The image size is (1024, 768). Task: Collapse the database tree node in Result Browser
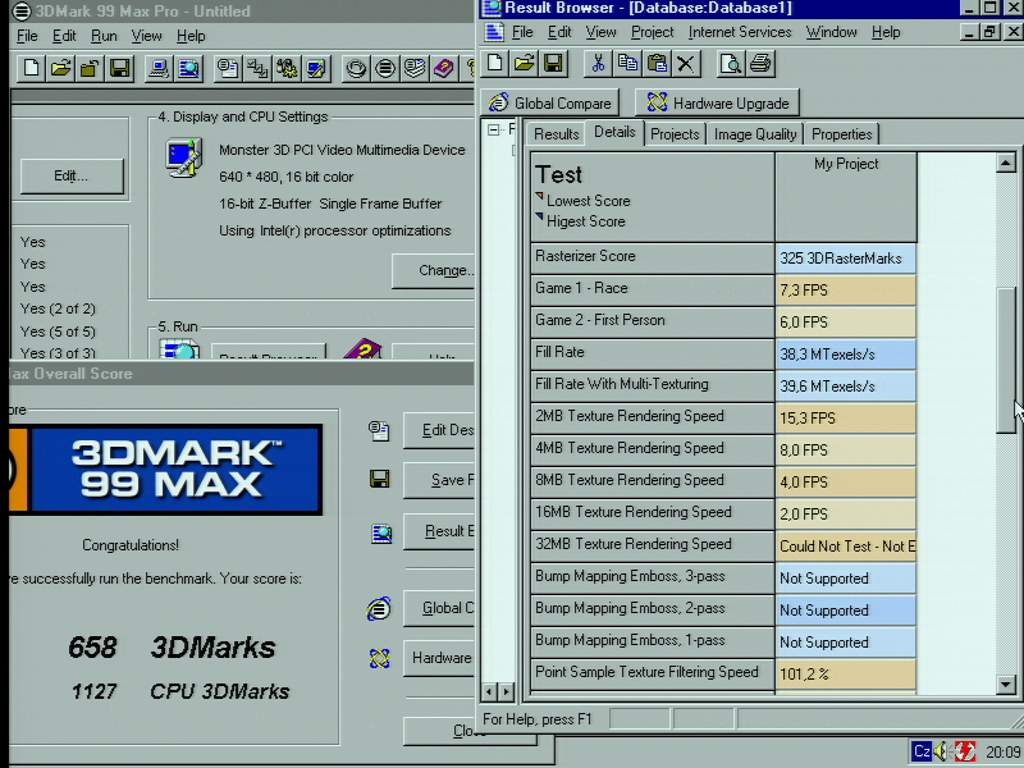pos(494,130)
